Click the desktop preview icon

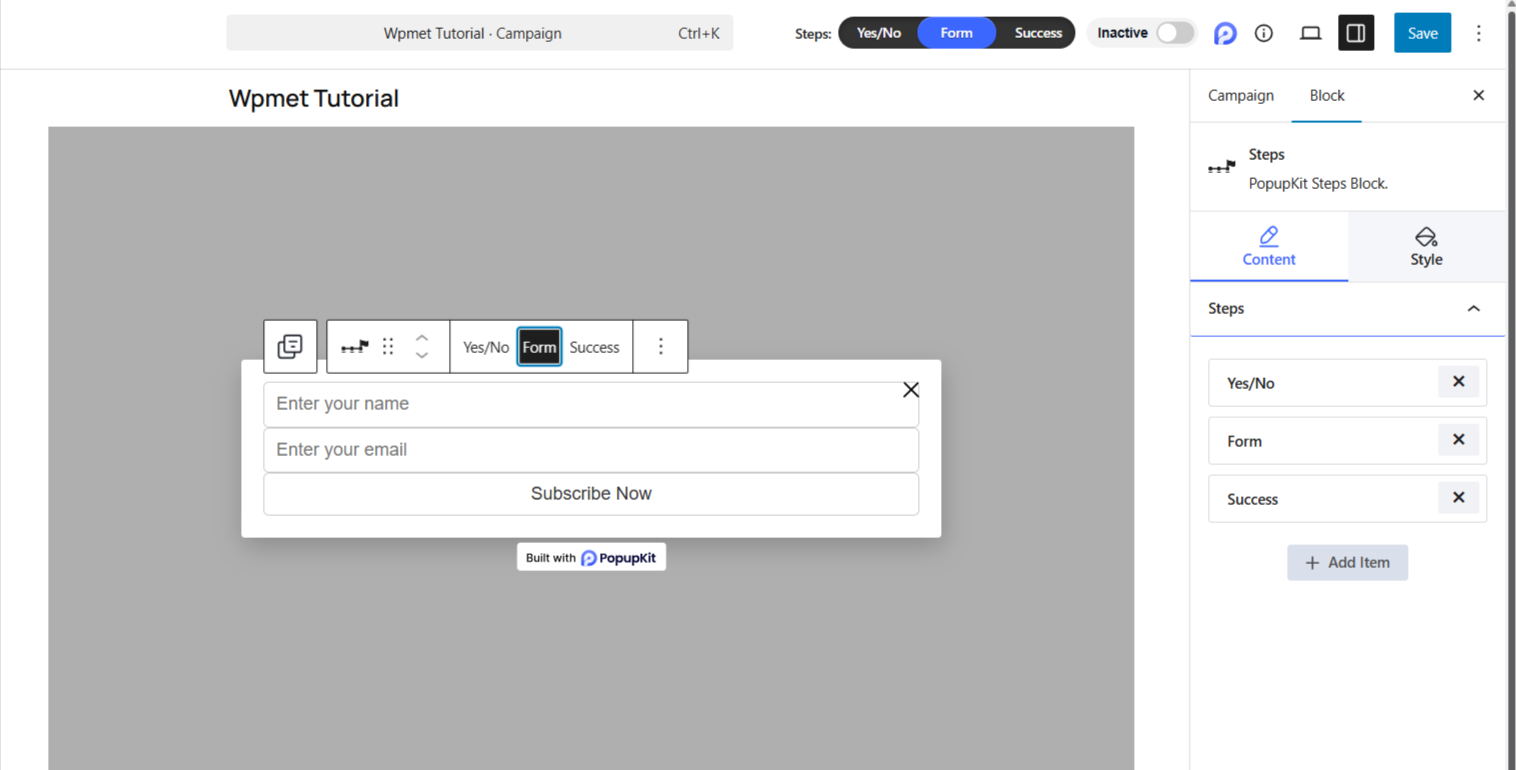1310,32
